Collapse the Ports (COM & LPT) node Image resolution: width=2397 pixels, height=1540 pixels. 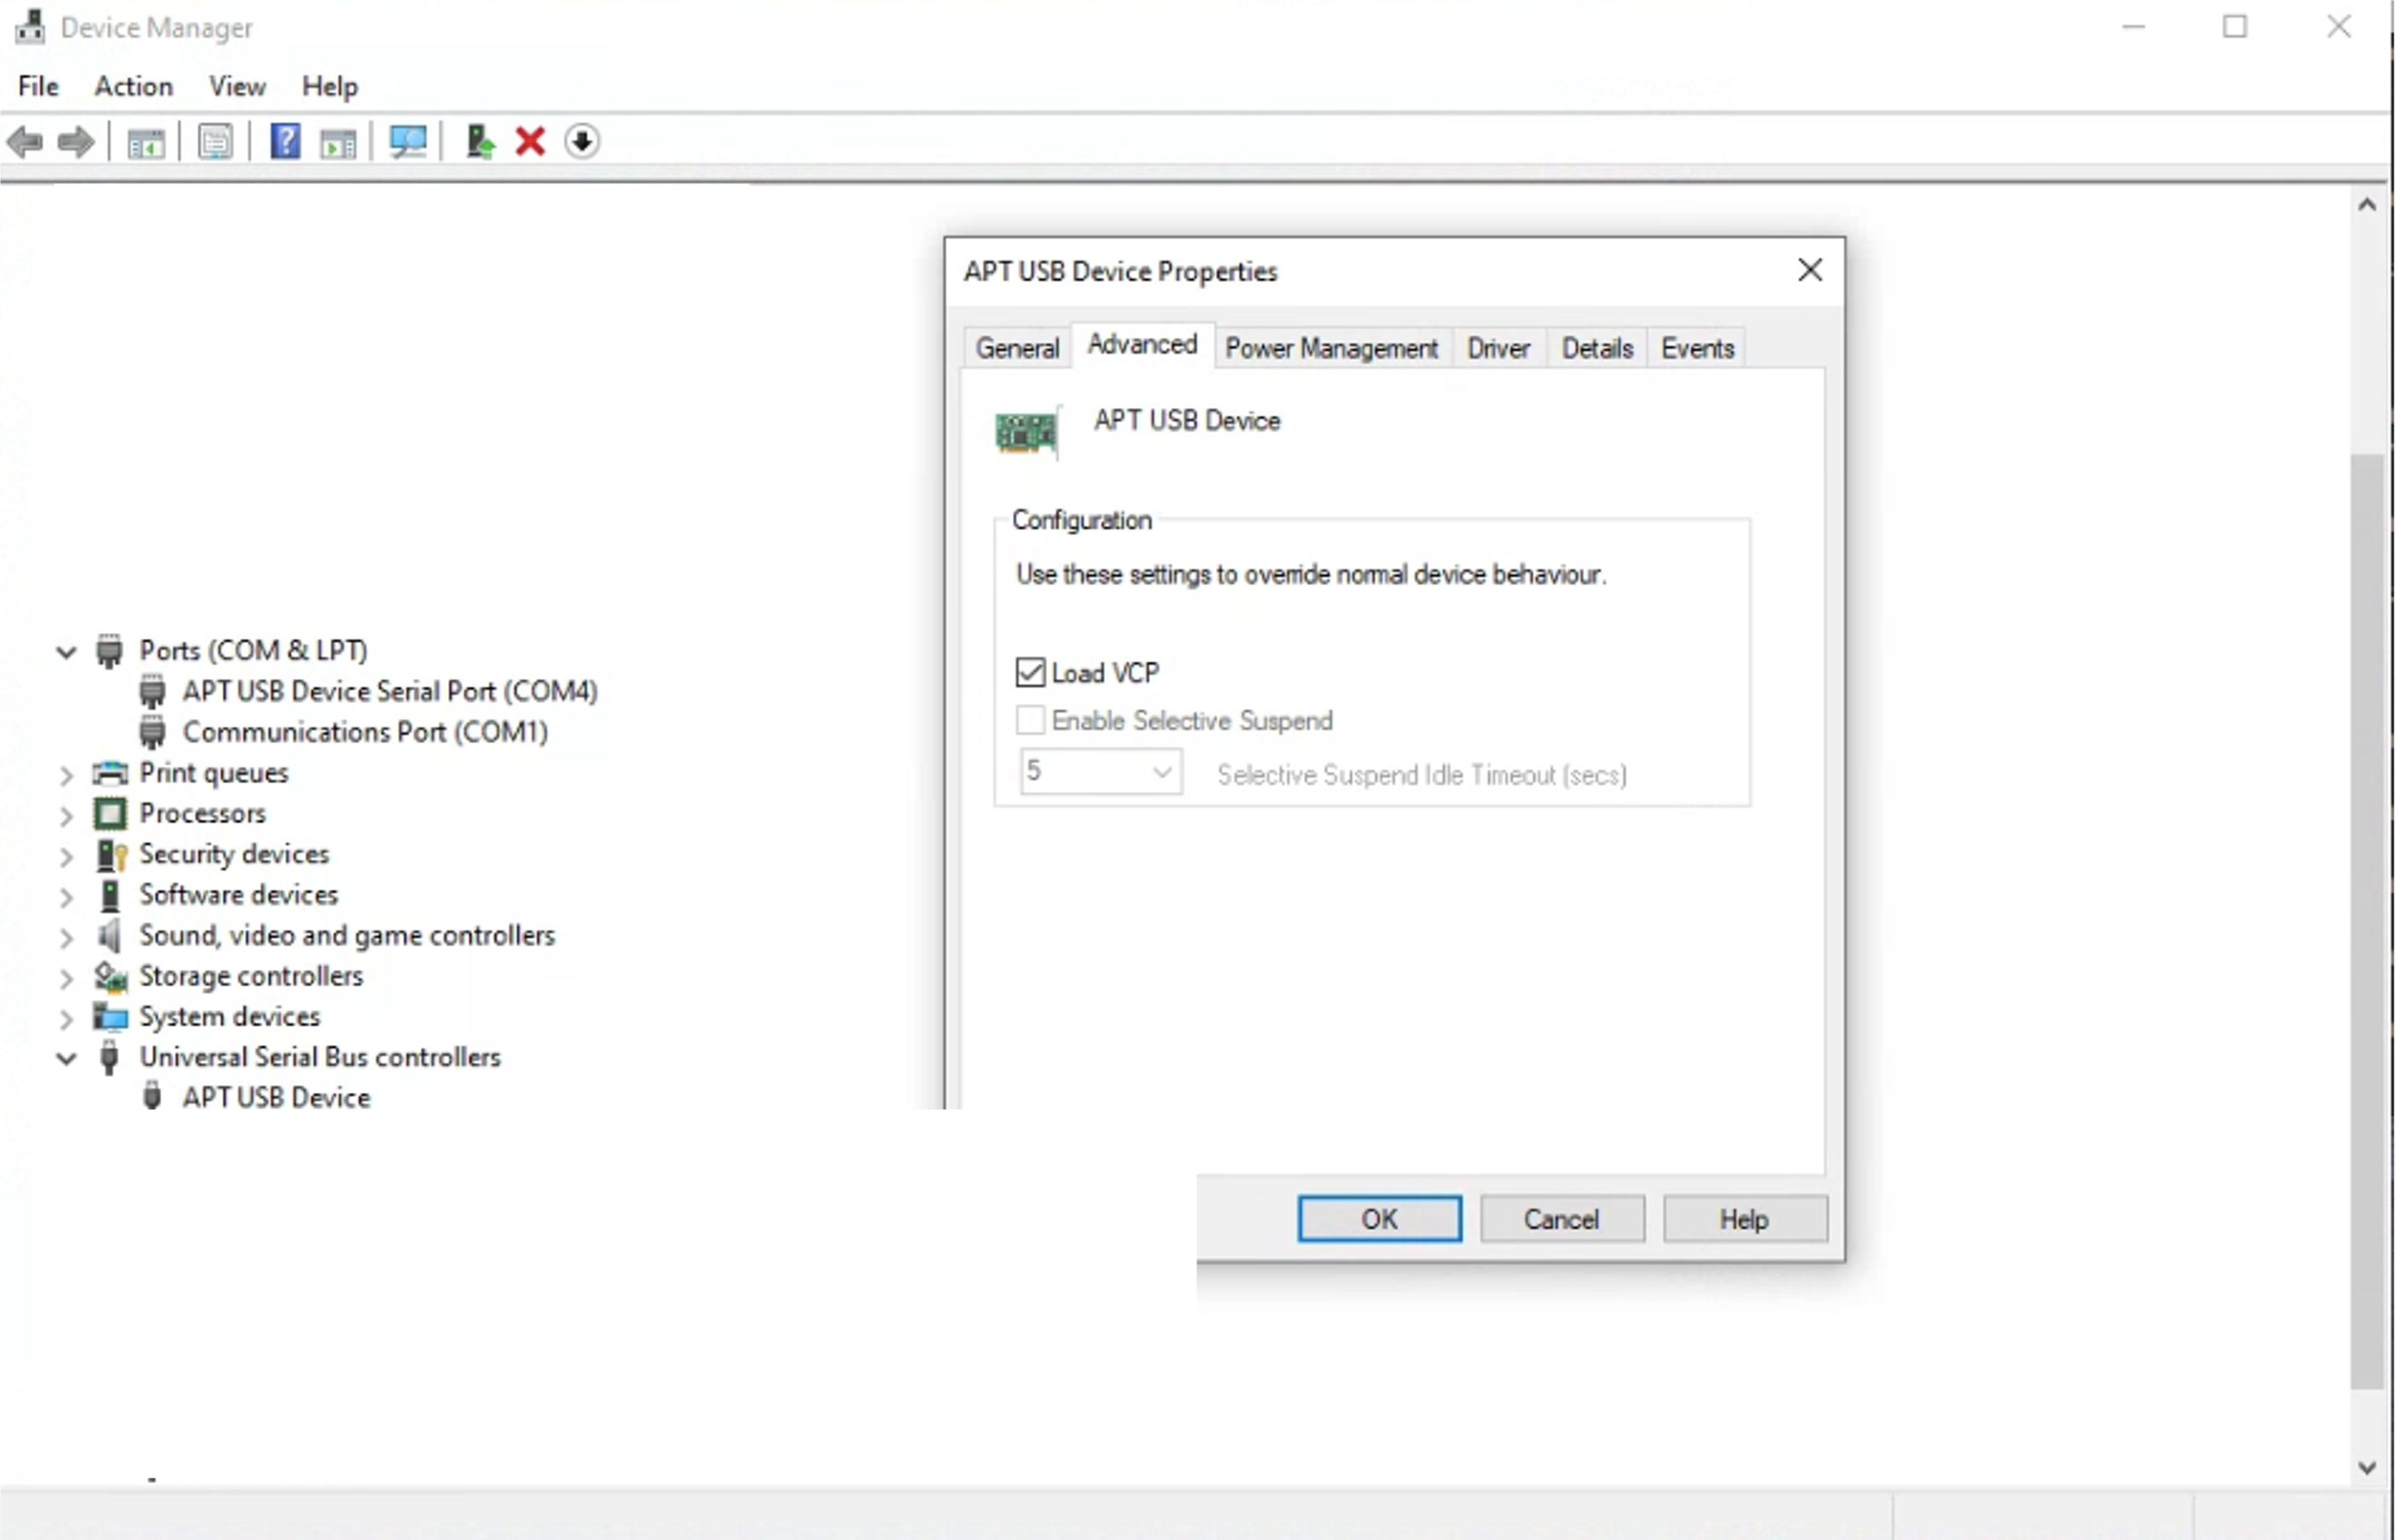[66, 652]
